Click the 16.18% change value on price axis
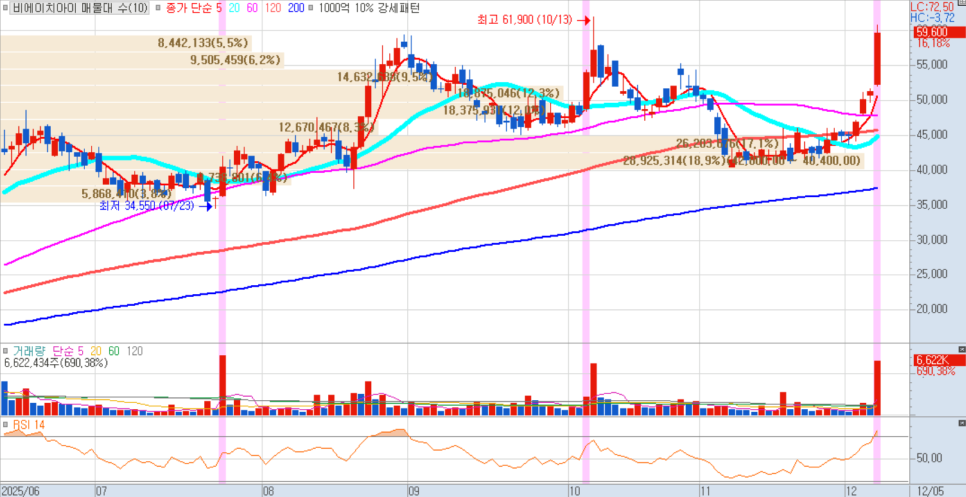The width and height of the screenshot is (966, 497). 932,44
